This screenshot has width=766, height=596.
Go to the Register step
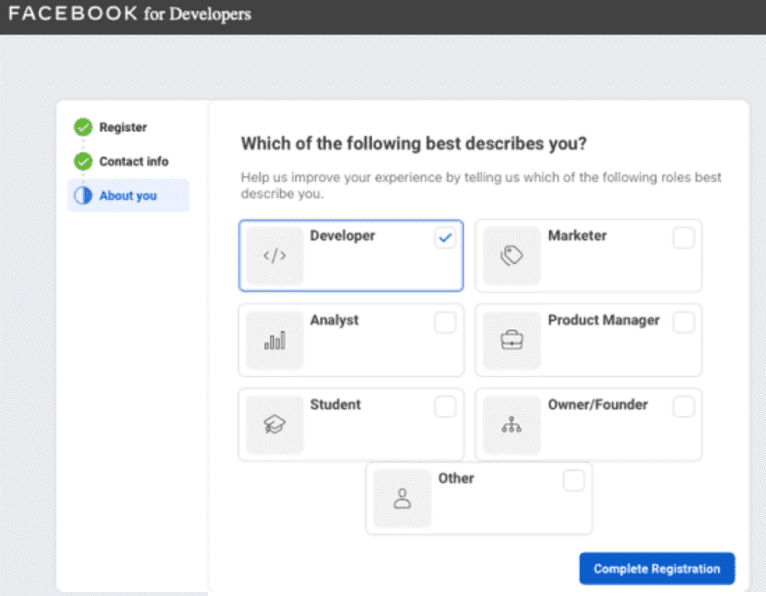[x=123, y=127]
